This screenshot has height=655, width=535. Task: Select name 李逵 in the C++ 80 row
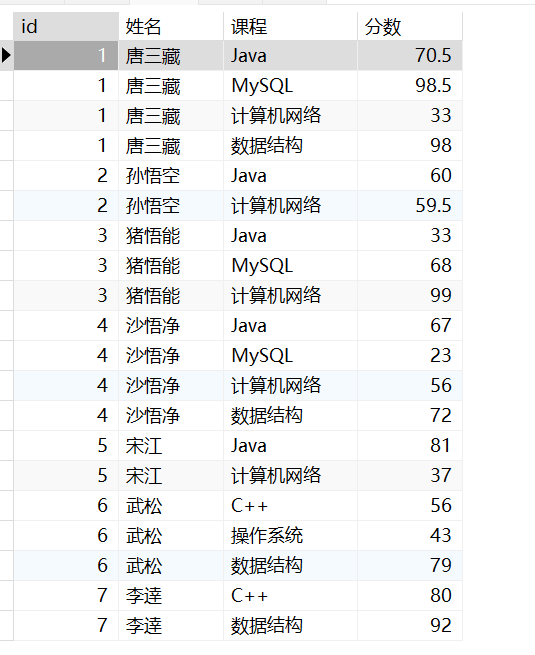[x=171, y=596]
